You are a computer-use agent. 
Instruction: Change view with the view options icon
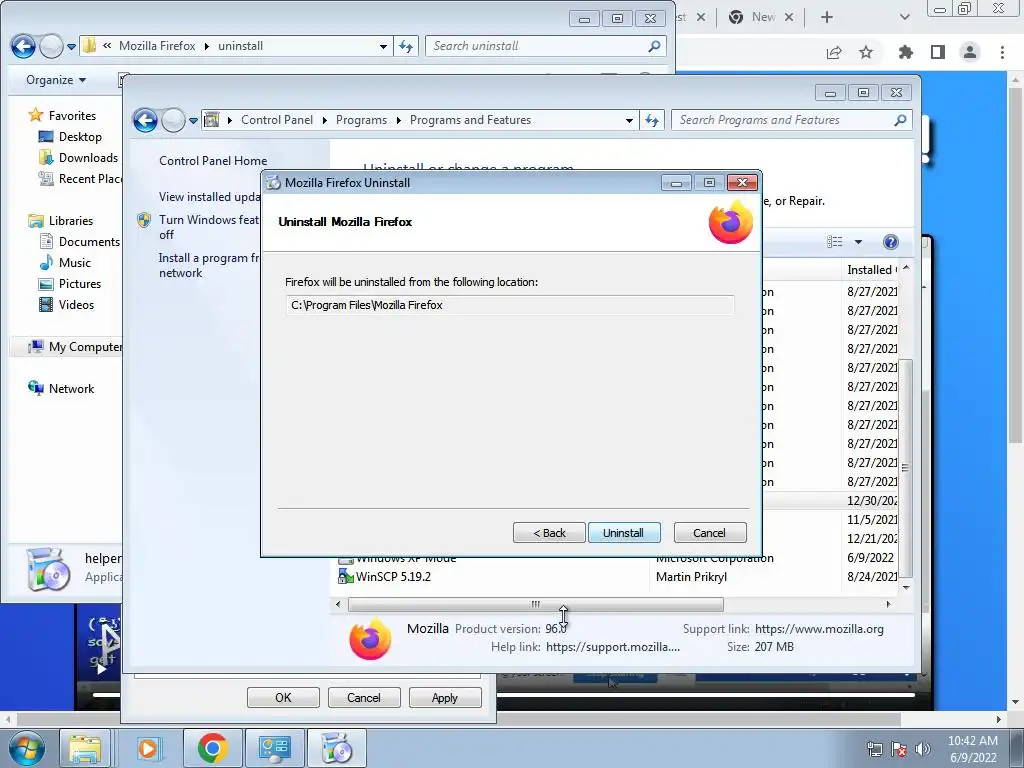pyautogui.click(x=835, y=242)
